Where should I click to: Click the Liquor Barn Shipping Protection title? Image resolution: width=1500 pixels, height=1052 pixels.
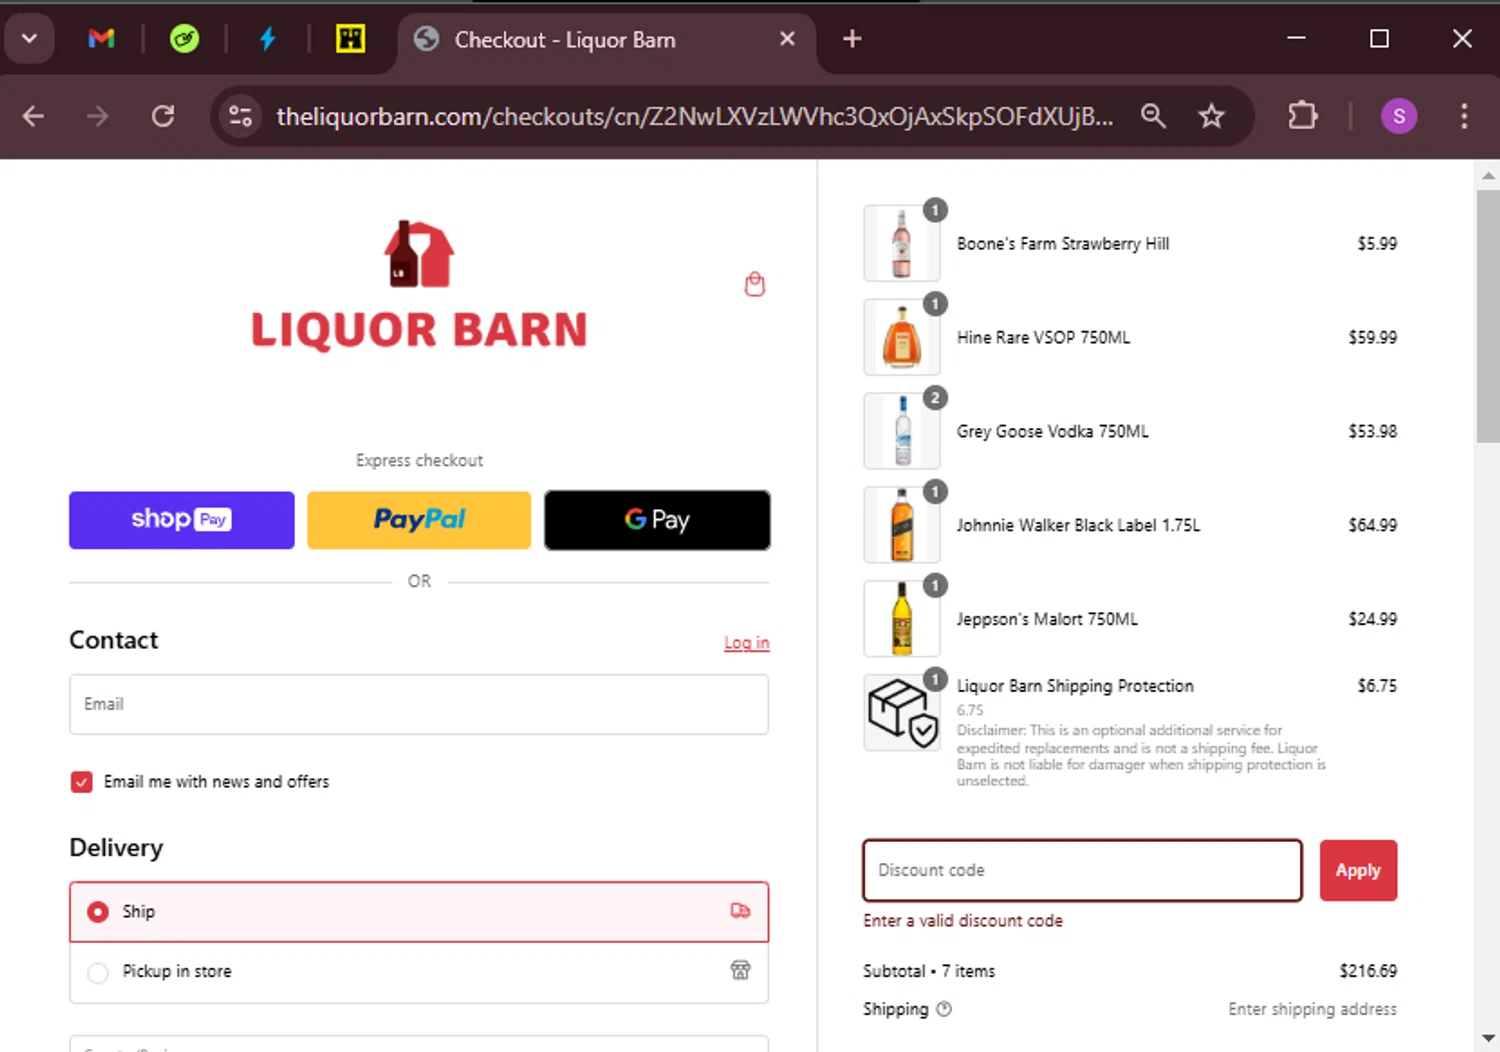tap(1075, 686)
